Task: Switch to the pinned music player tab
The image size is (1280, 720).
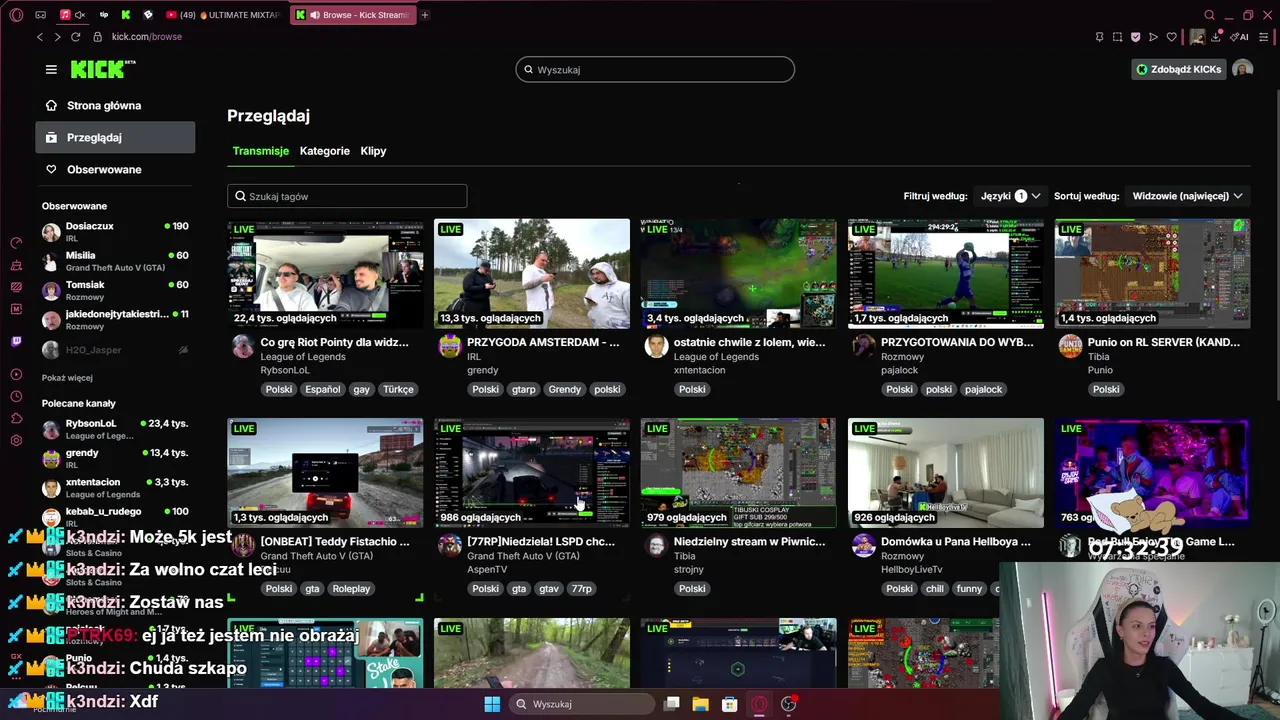Action: point(65,15)
